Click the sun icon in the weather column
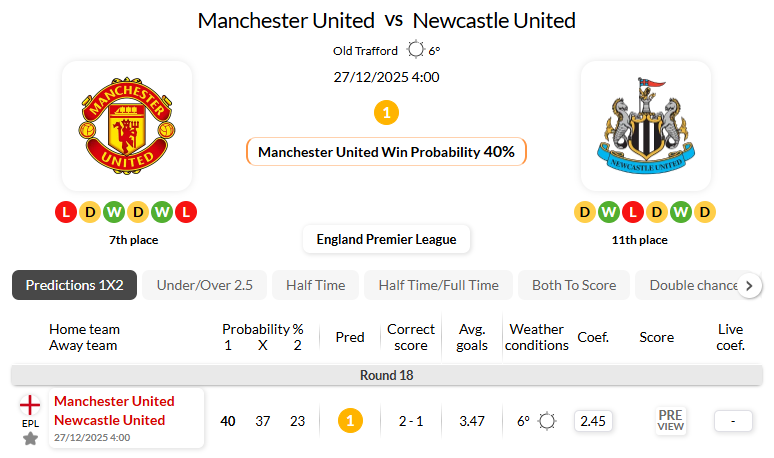774x458 pixels. [547, 421]
